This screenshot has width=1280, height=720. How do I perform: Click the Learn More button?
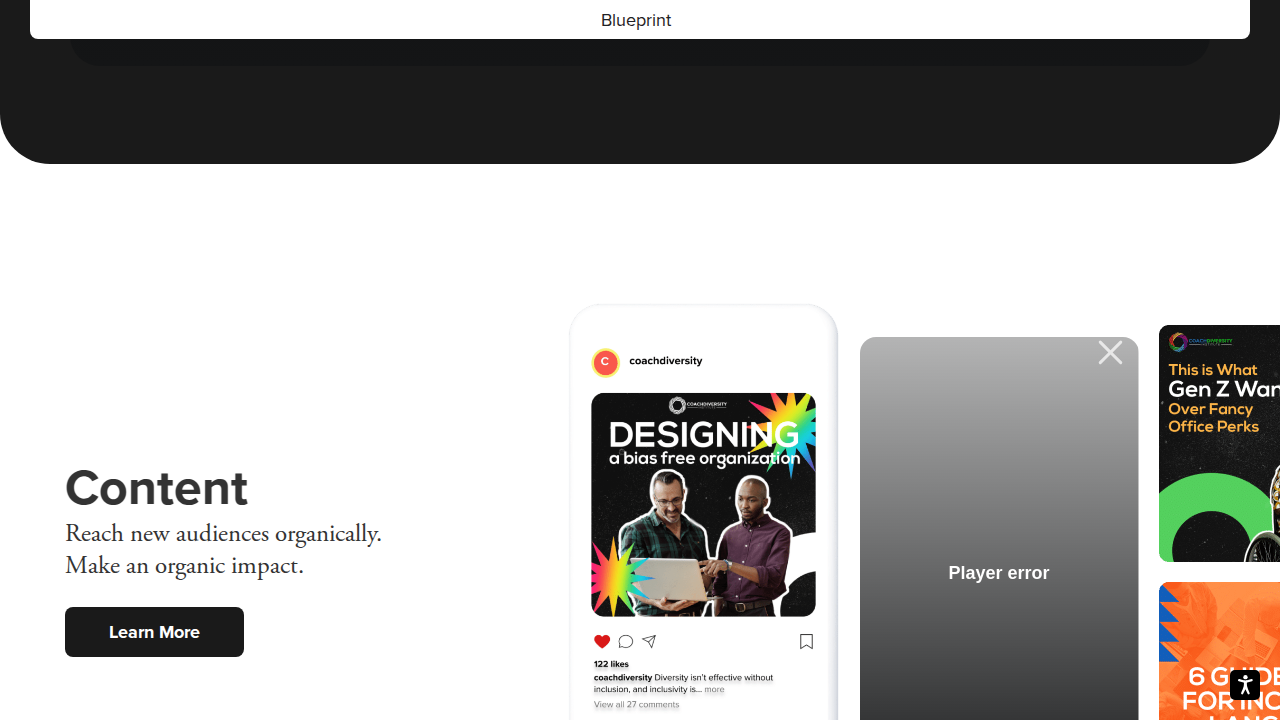click(154, 632)
